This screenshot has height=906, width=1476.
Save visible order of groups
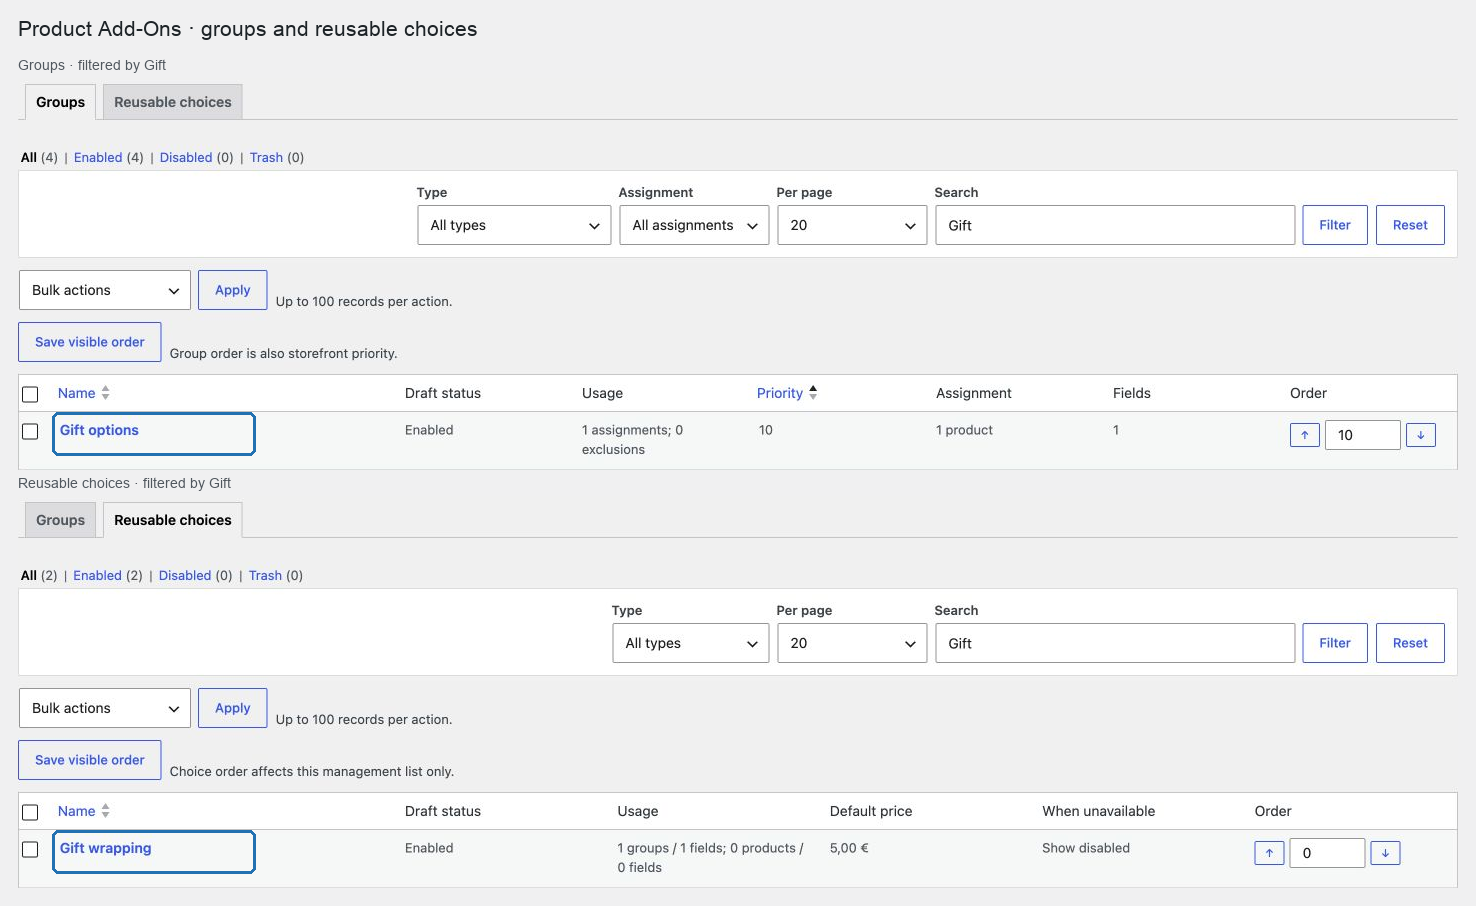90,342
